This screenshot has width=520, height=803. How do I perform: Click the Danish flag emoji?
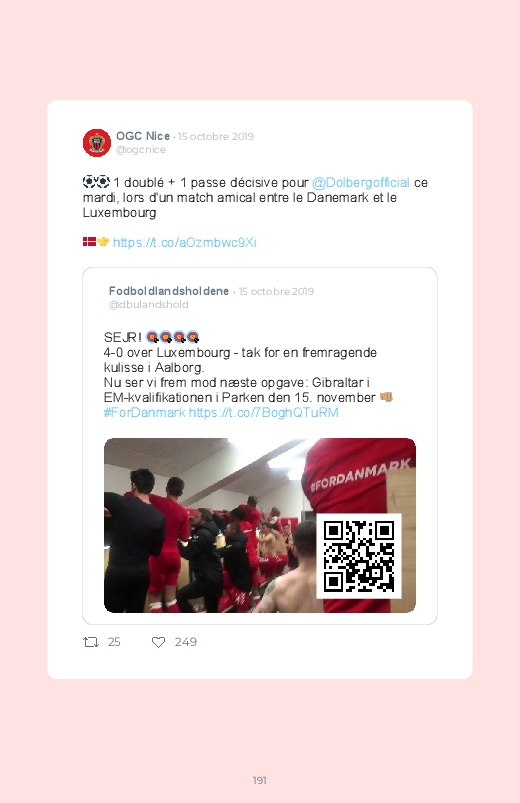tap(89, 242)
